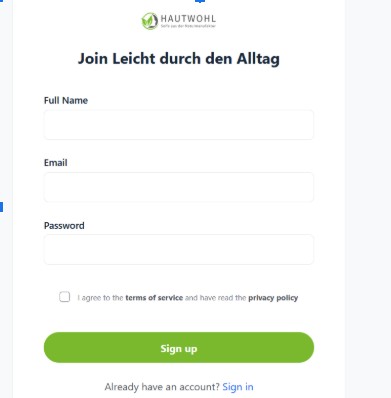
Task: Select the blue handle at top edge
Action: pyautogui.click(x=200, y=1)
